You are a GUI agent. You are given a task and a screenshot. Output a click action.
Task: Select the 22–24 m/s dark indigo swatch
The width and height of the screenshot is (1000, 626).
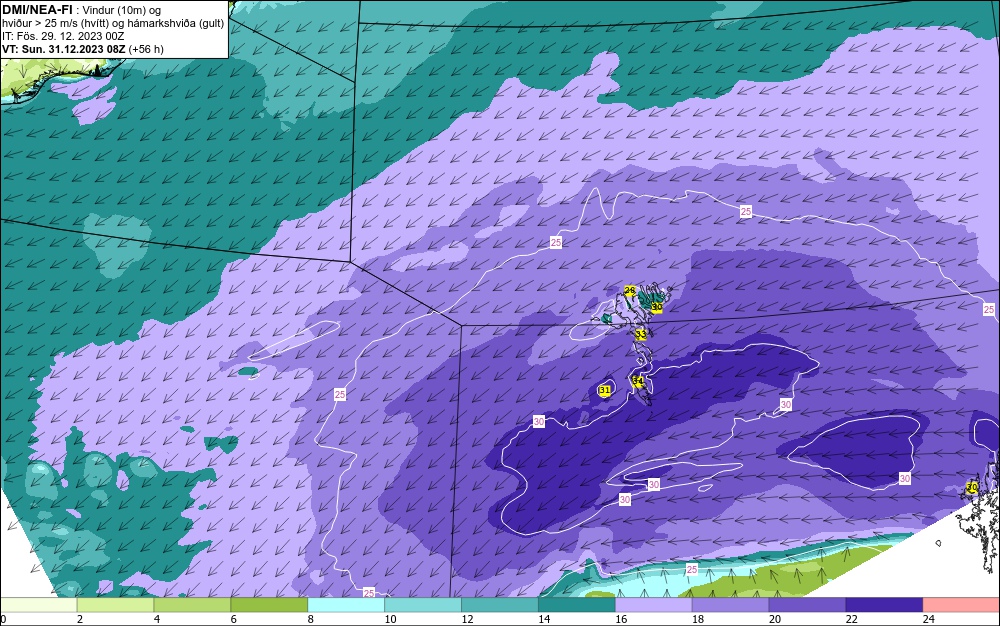[x=884, y=605]
